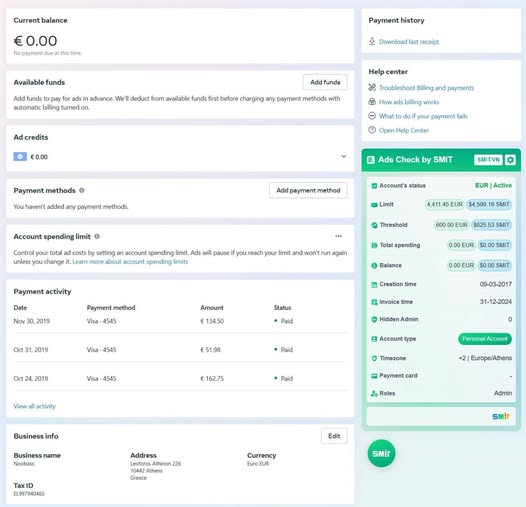Click the Personal Account type badge
The height and width of the screenshot is (507, 526).
[485, 339]
